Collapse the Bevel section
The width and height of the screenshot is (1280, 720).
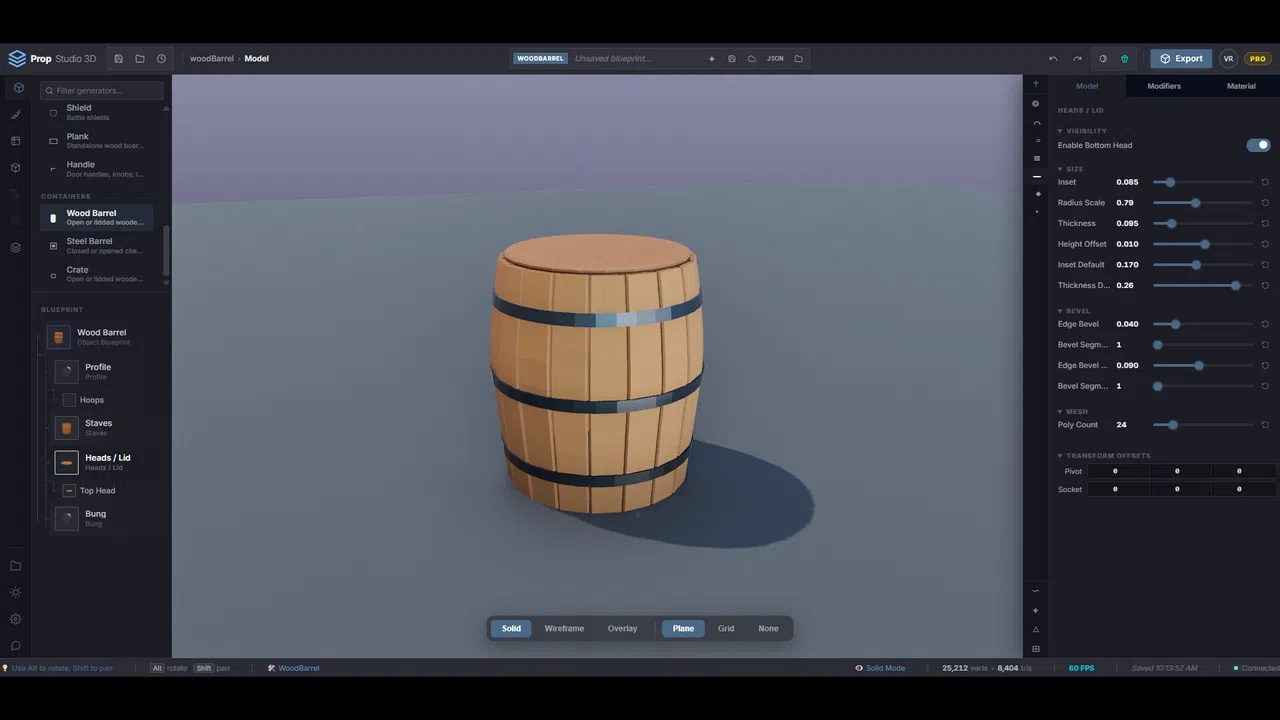pyautogui.click(x=1074, y=311)
